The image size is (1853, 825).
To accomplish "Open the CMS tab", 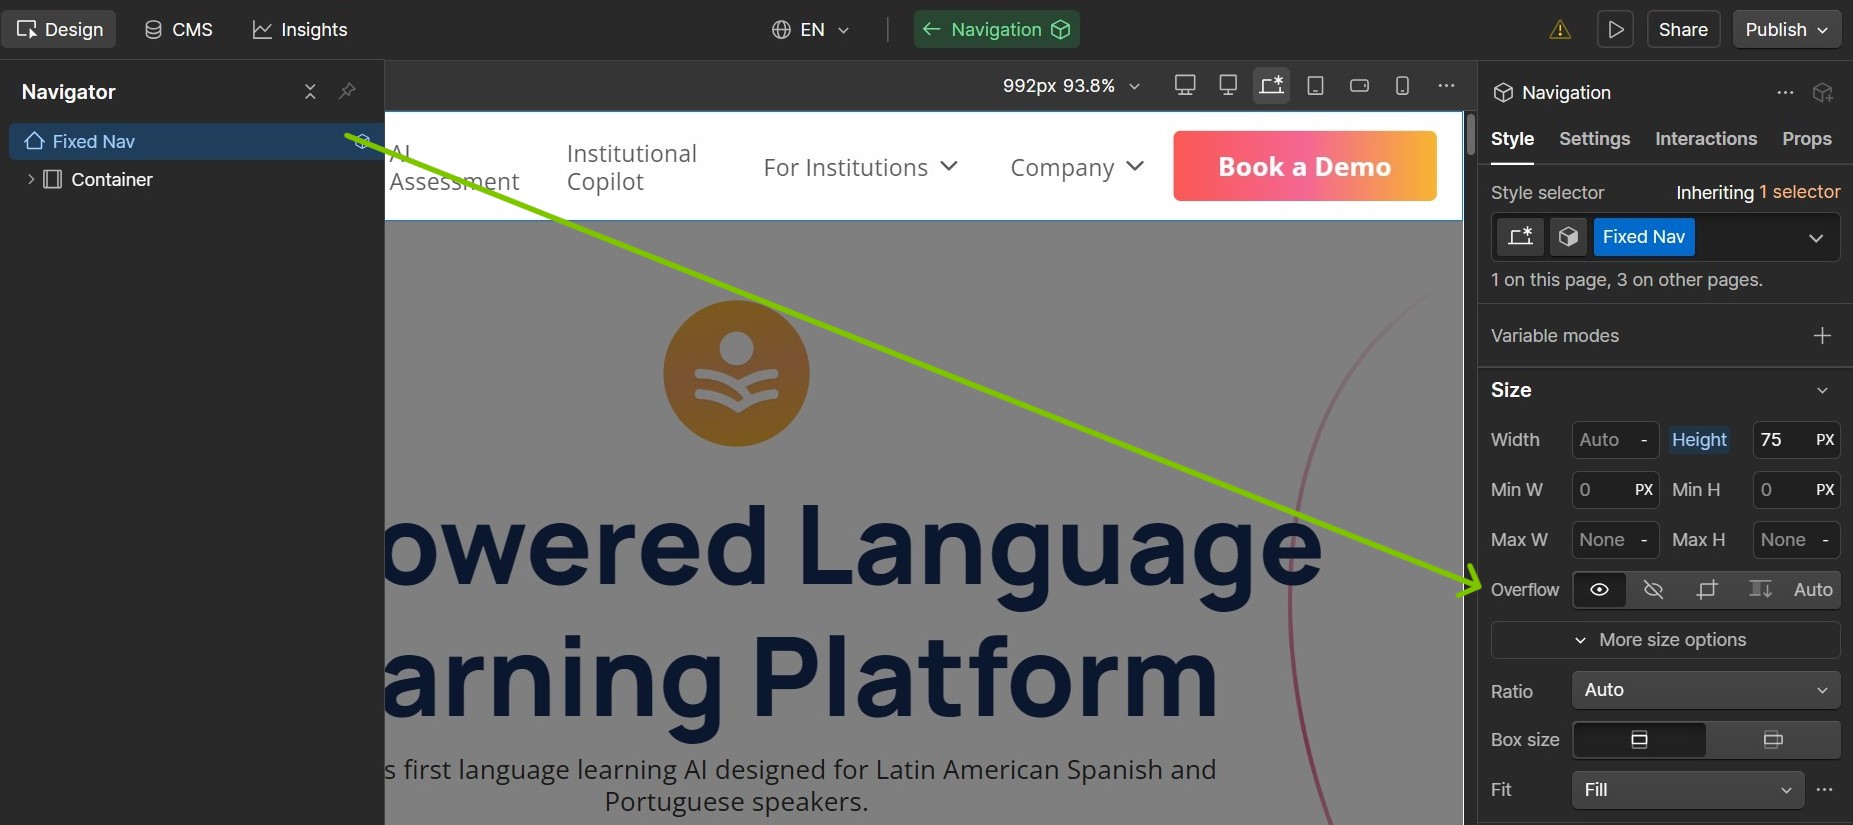I will pyautogui.click(x=179, y=30).
